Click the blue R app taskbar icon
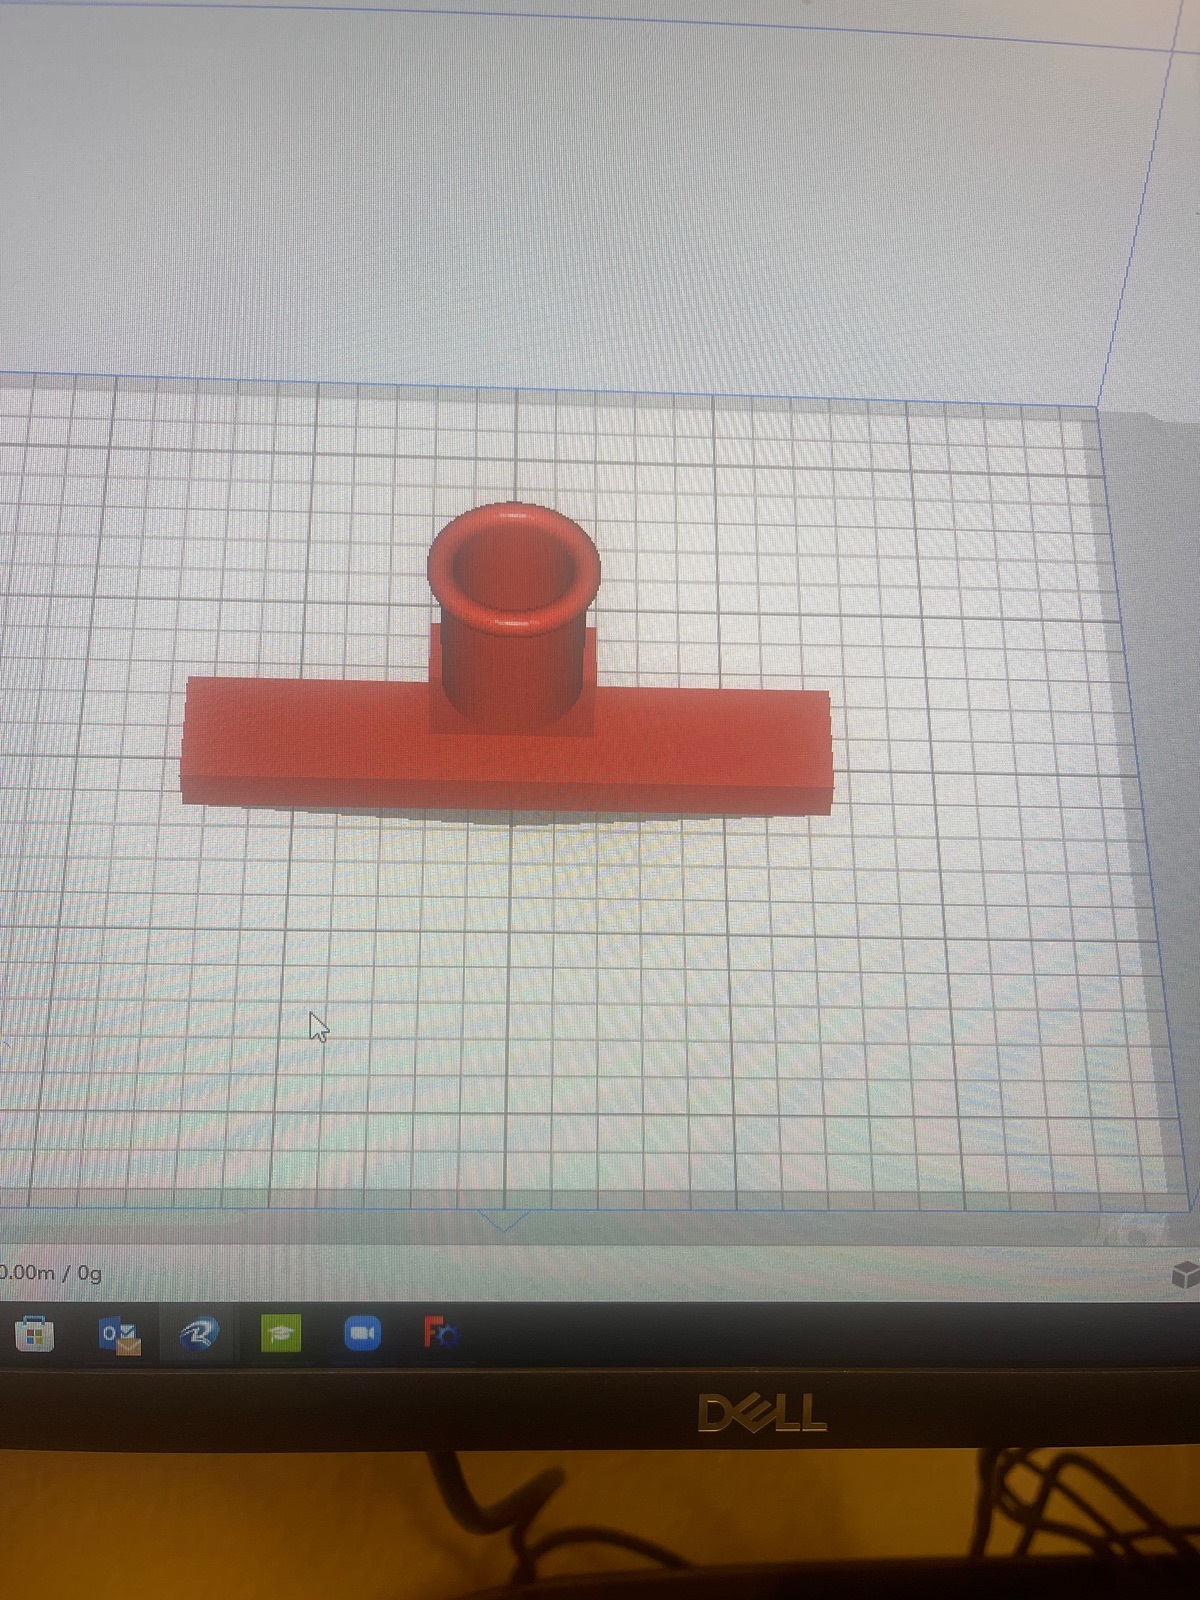Viewport: 1200px width, 1600px height. click(199, 1335)
